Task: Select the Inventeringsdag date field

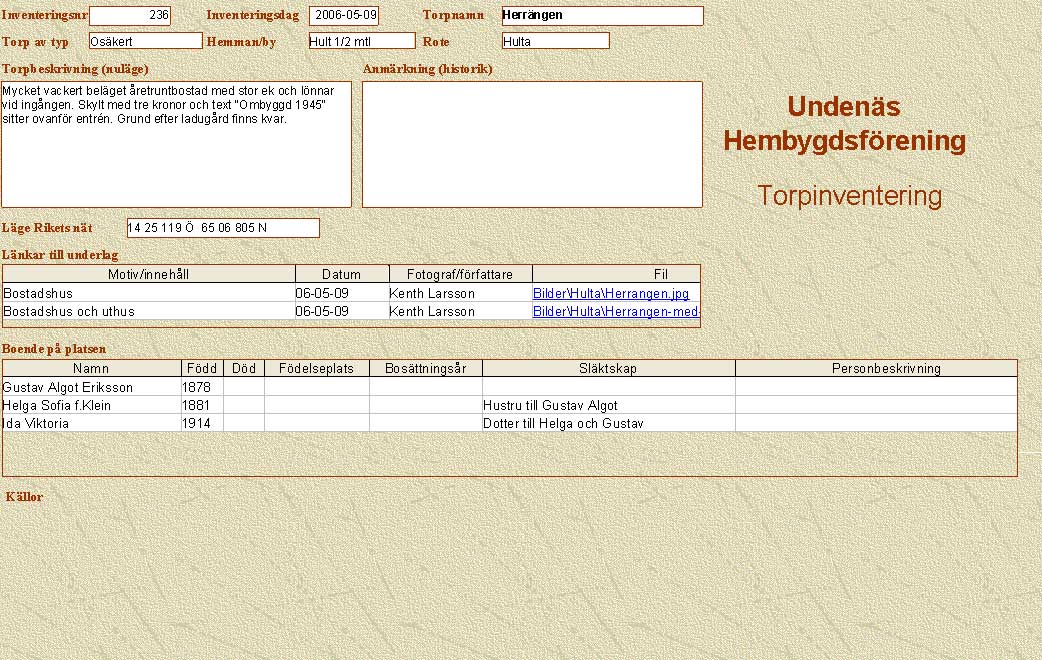Action: coord(344,16)
